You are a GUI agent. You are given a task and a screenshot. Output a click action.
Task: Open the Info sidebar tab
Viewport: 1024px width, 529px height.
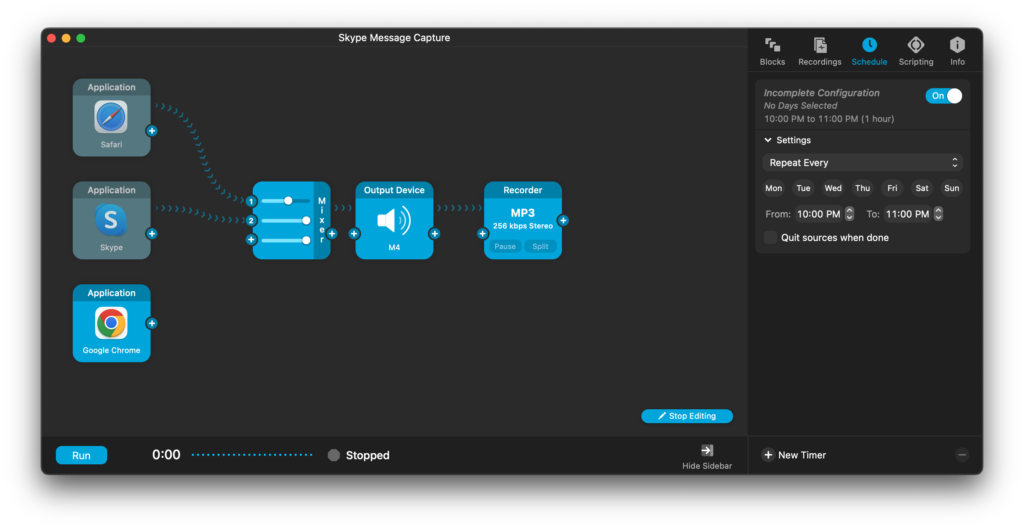(x=957, y=52)
